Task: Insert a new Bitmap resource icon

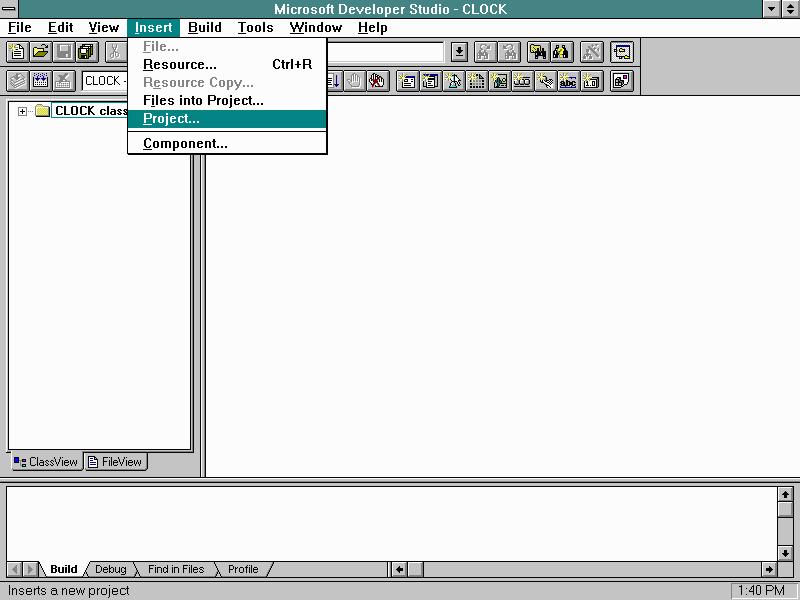Action: (500, 81)
